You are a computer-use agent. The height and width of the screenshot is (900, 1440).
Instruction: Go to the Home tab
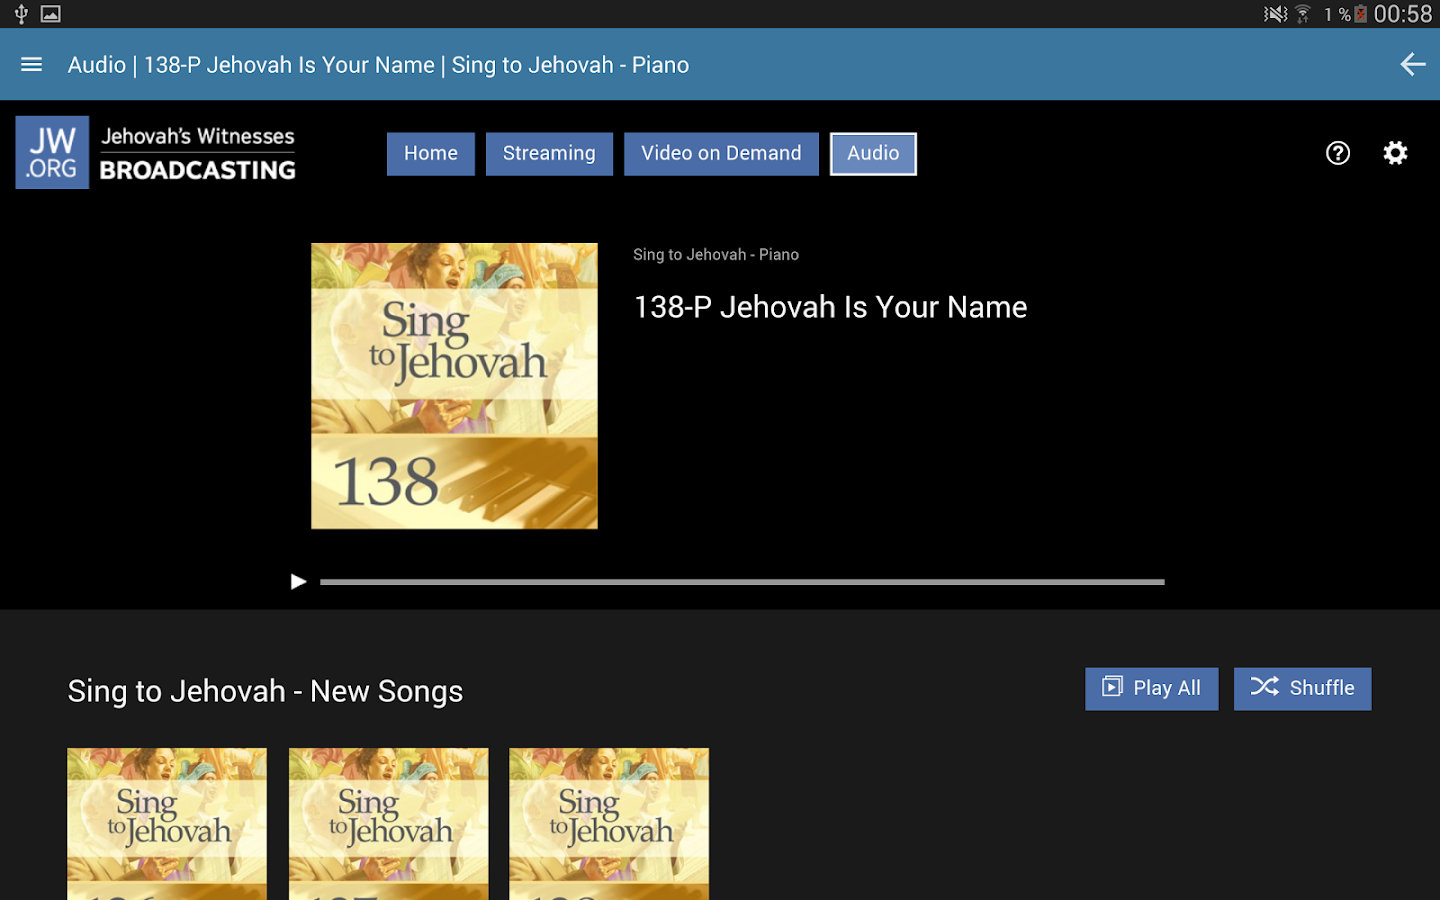click(430, 154)
